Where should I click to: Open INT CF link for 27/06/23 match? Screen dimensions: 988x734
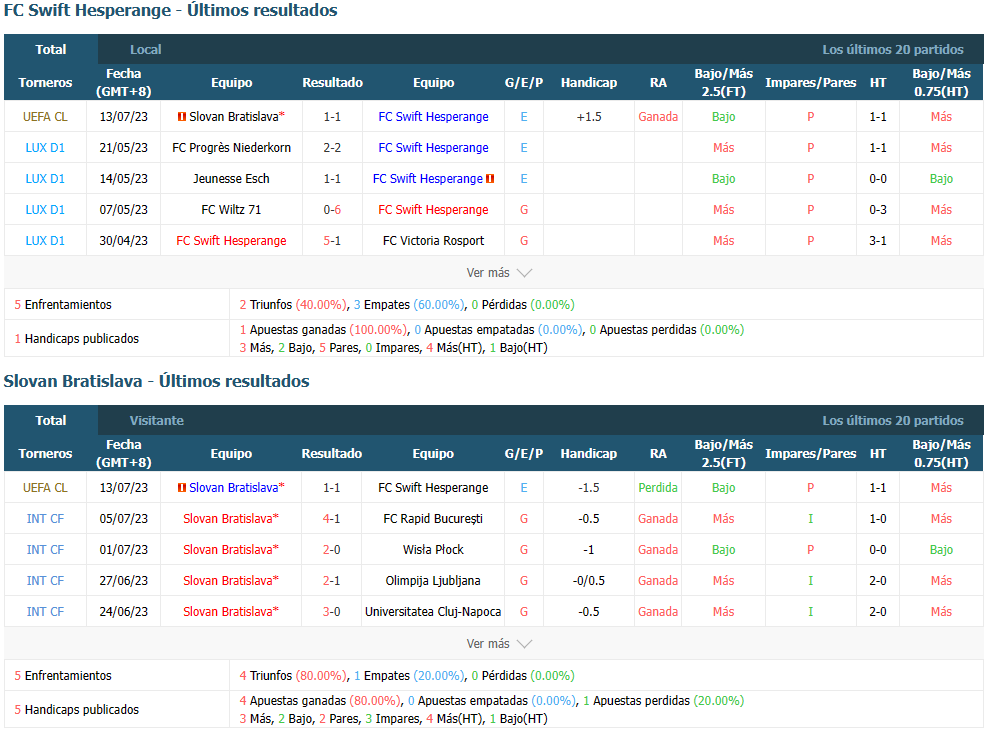(45, 580)
